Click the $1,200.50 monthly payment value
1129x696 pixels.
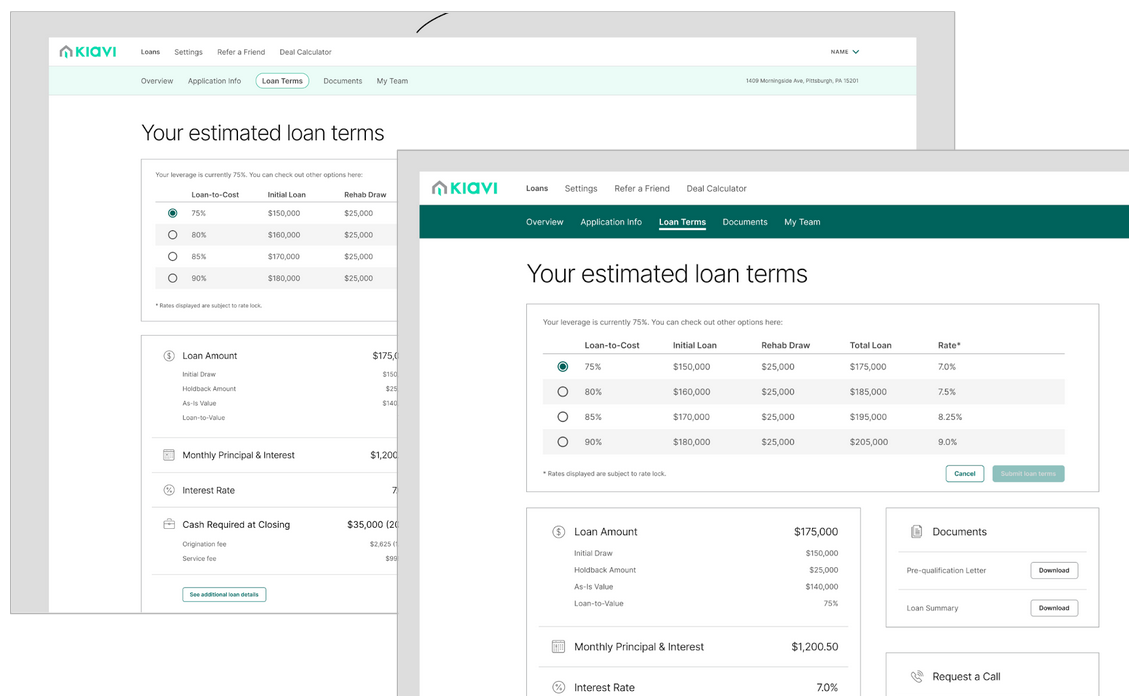coord(814,646)
